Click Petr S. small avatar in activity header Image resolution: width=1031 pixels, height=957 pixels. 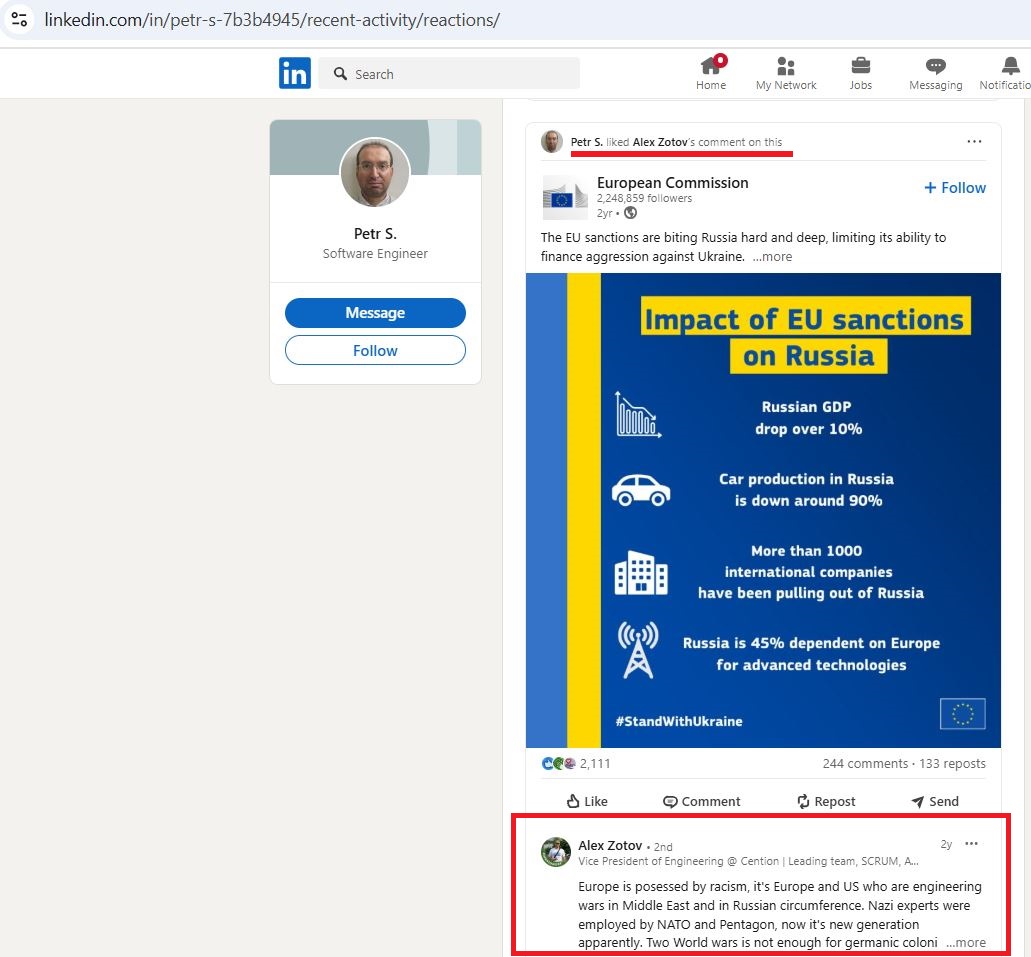[552, 141]
